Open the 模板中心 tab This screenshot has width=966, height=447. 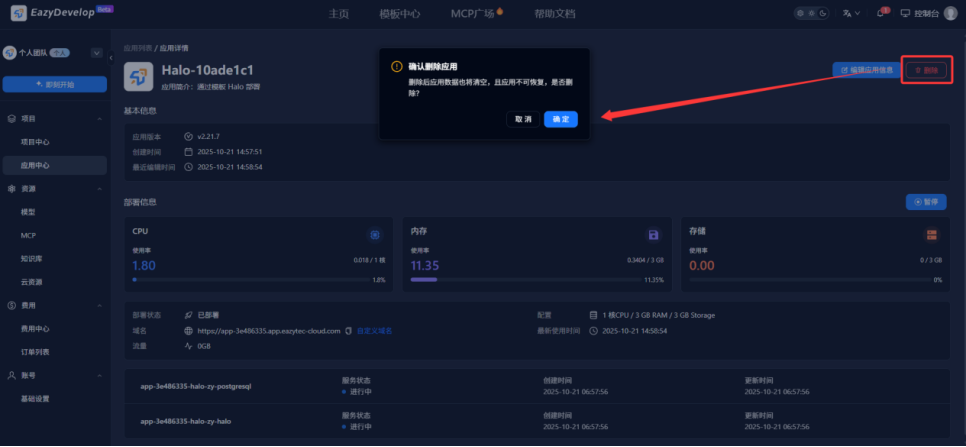399,14
